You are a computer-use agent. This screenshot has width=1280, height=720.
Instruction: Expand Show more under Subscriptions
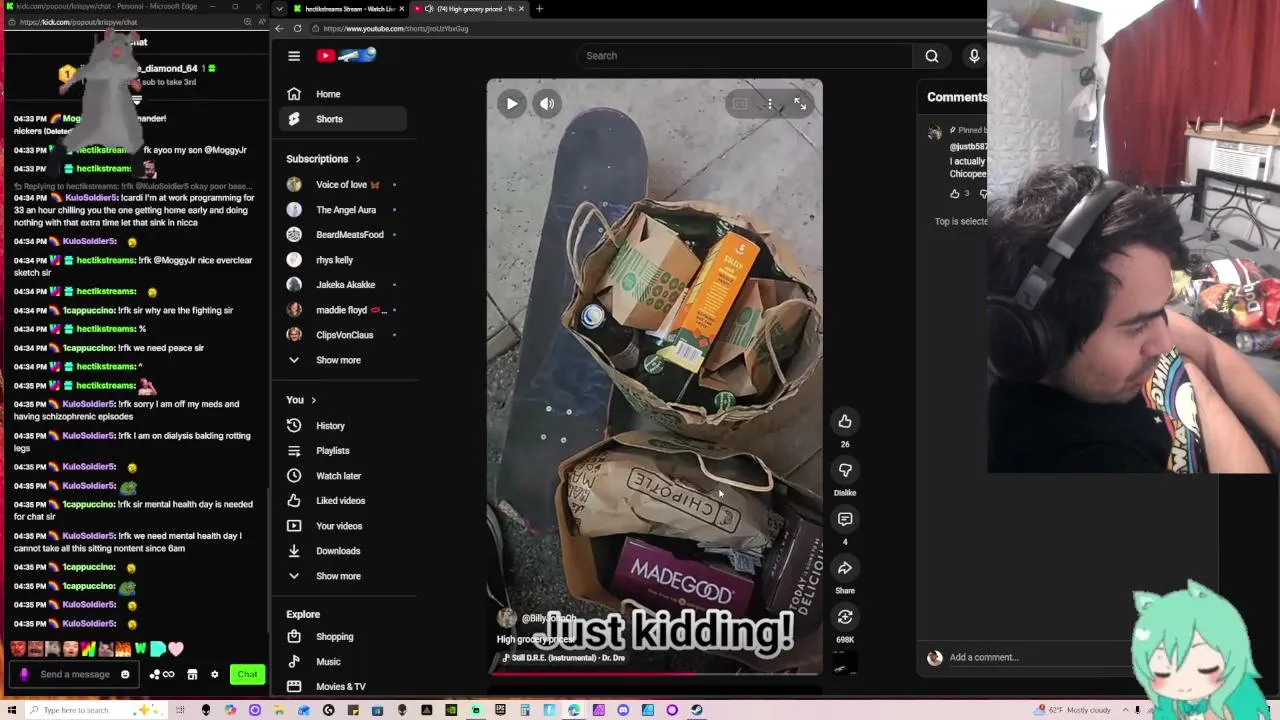tap(343, 360)
